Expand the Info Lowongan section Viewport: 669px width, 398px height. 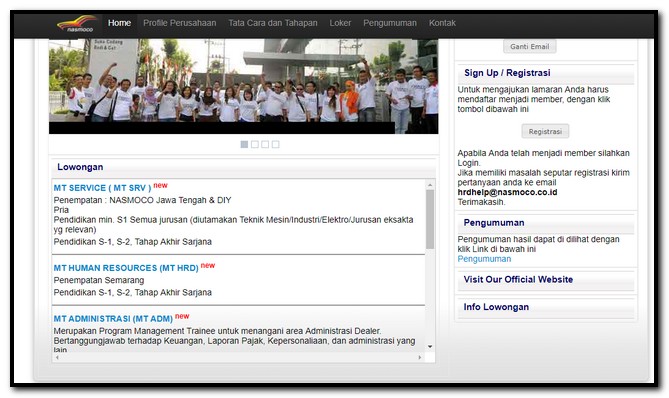point(546,307)
